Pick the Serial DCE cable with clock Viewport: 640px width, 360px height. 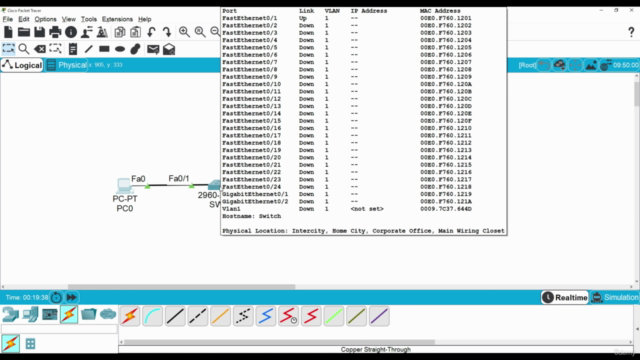coord(289,316)
